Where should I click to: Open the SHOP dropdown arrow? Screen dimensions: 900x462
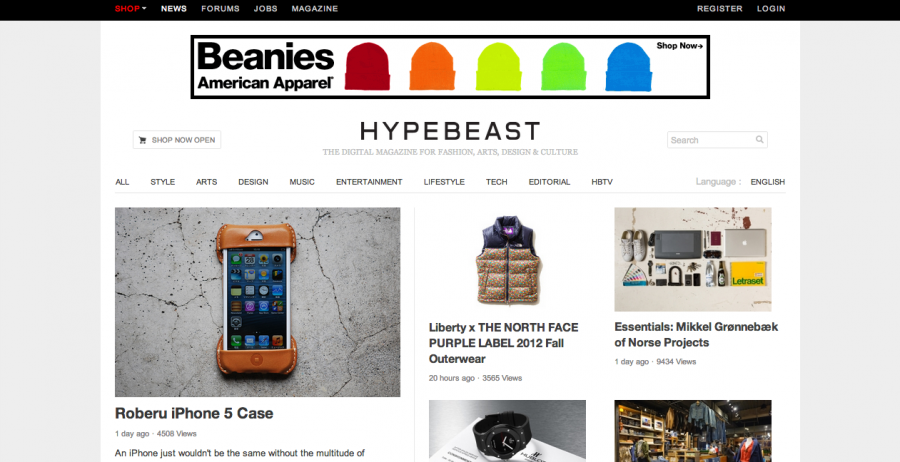(144, 9)
